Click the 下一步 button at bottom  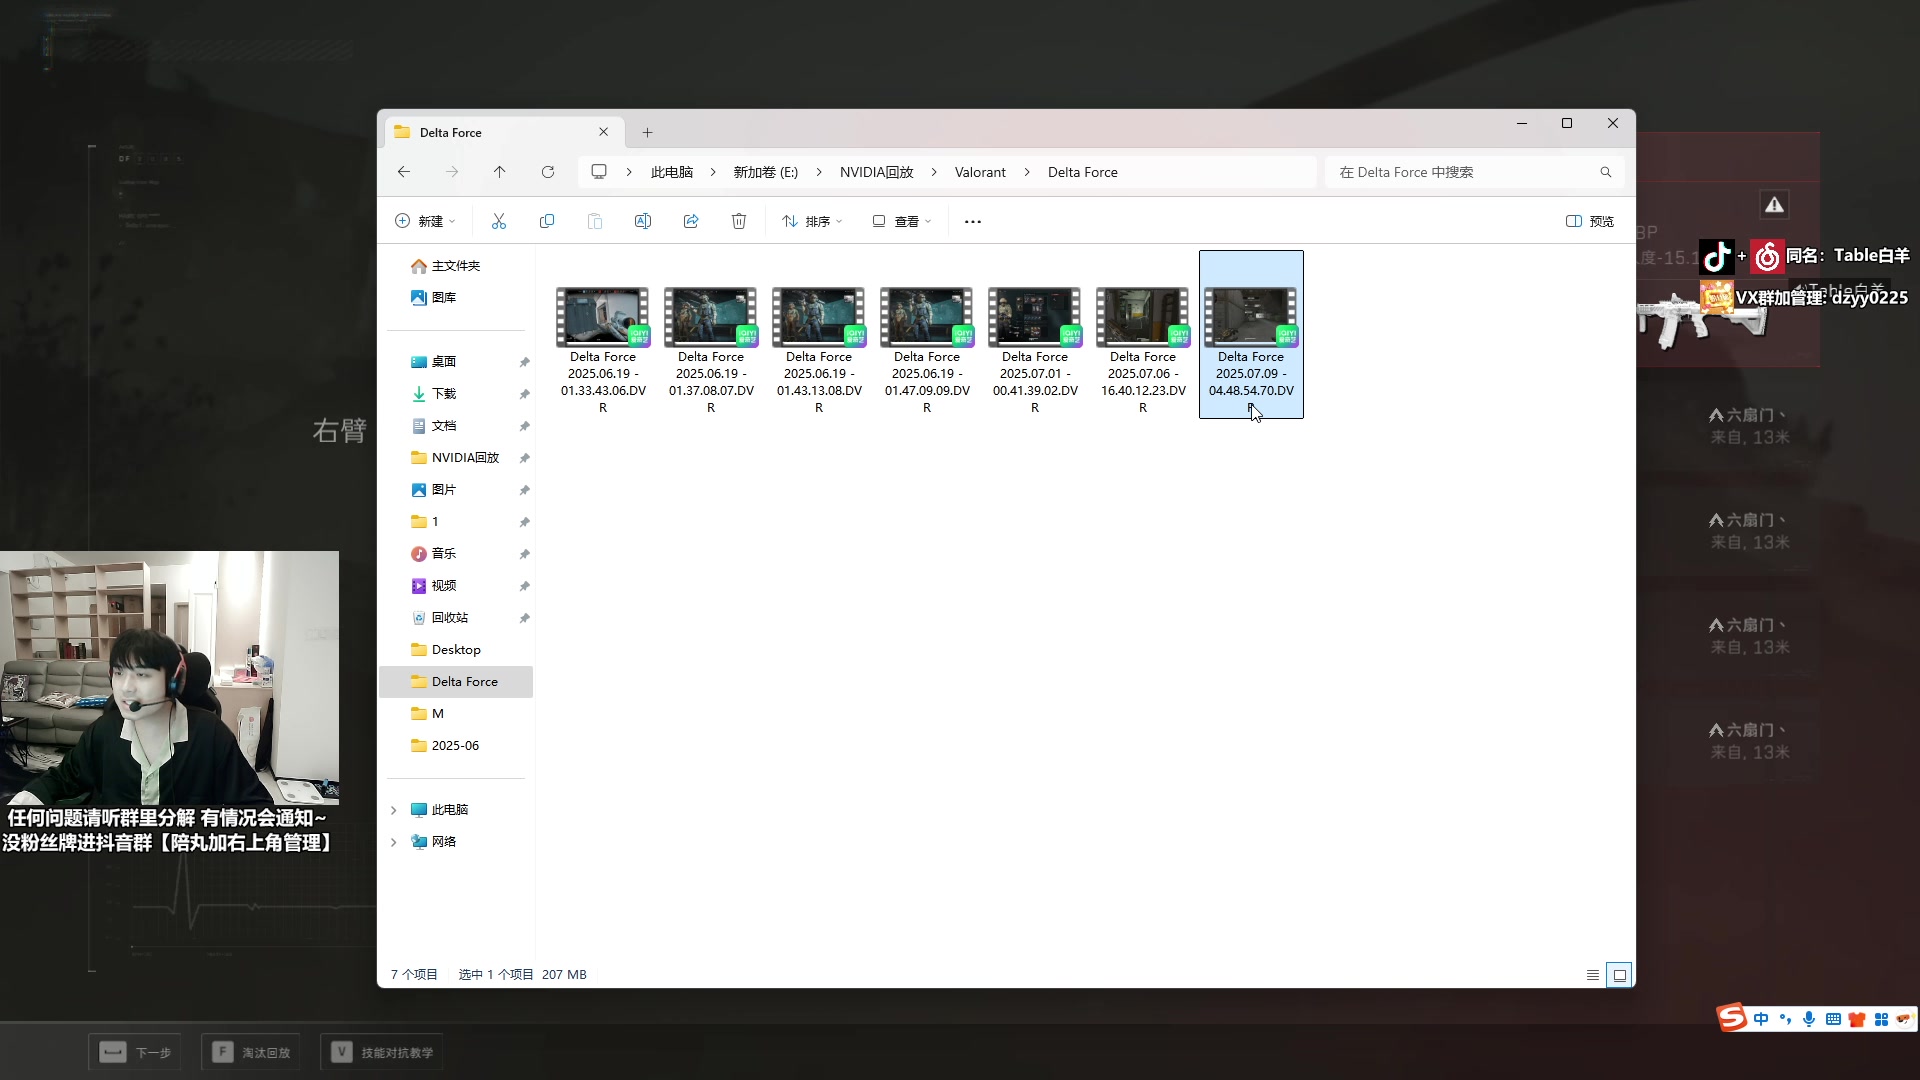pyautogui.click(x=135, y=1052)
